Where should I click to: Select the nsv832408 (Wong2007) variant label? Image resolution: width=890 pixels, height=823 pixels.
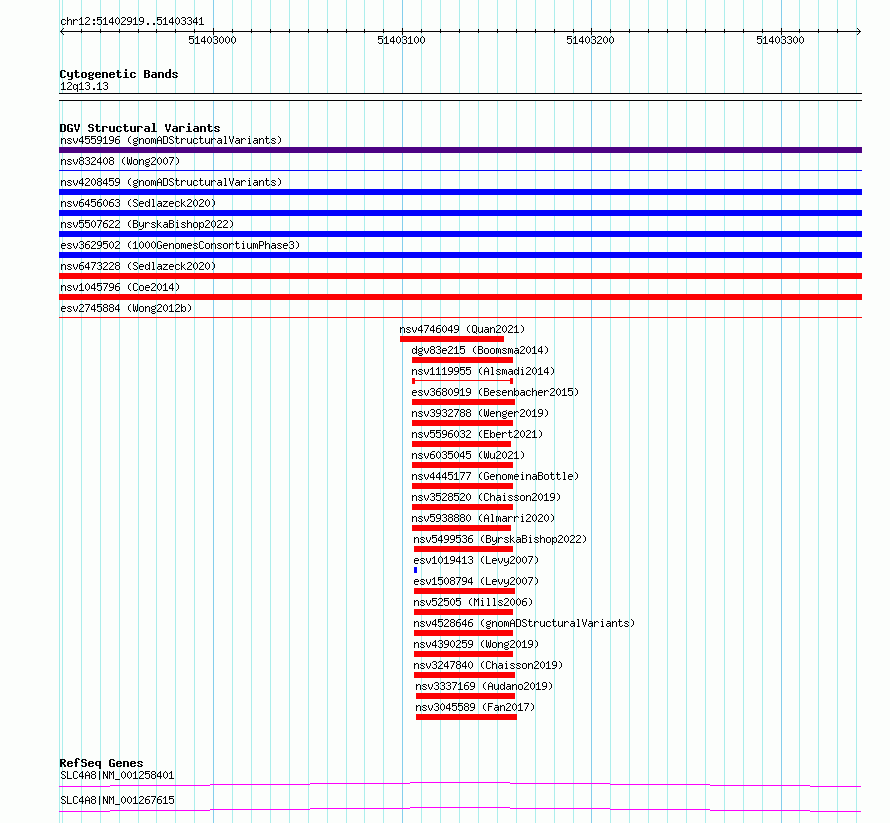click(x=120, y=161)
